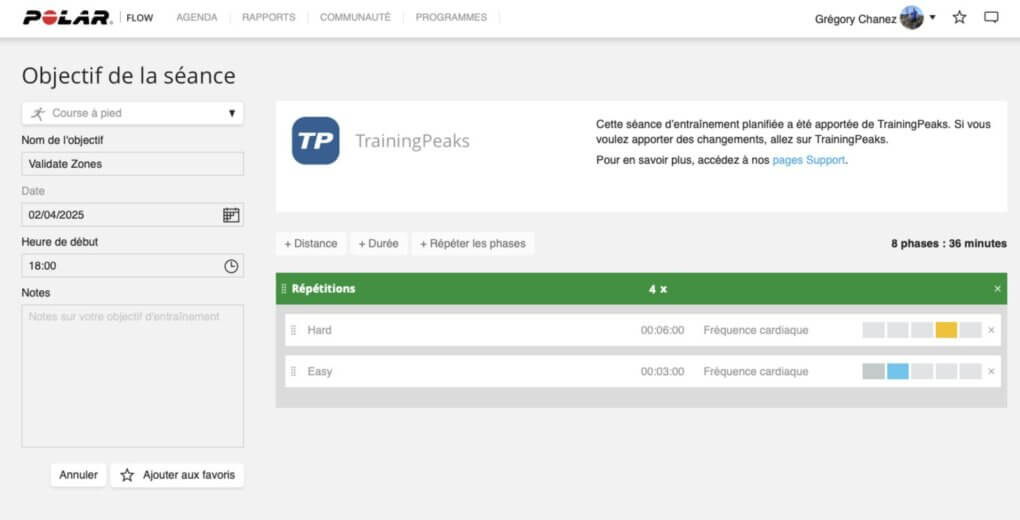This screenshot has width=1020, height=520.
Task: Open the AGENDA menu
Action: [196, 18]
